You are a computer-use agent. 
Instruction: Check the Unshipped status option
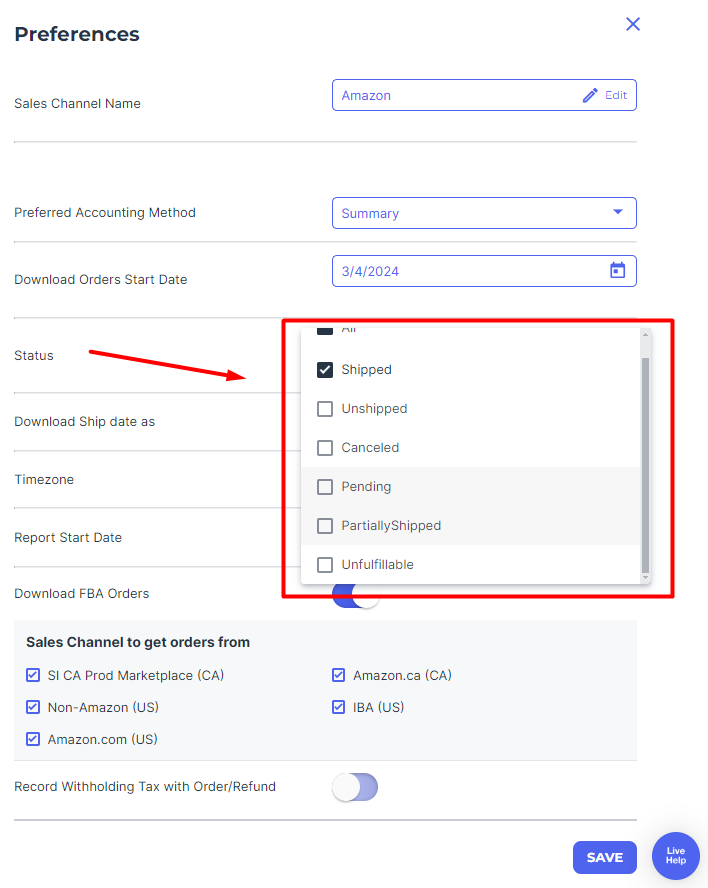point(325,409)
